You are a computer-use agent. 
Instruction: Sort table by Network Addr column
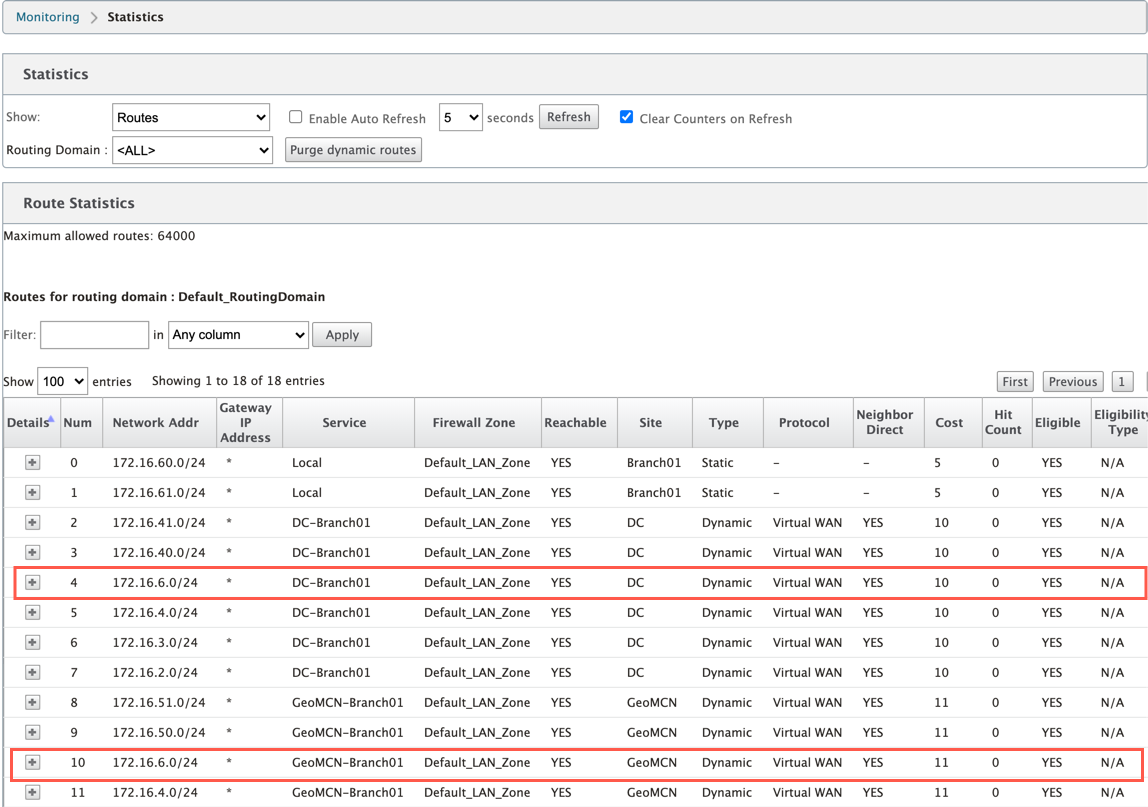160,423
